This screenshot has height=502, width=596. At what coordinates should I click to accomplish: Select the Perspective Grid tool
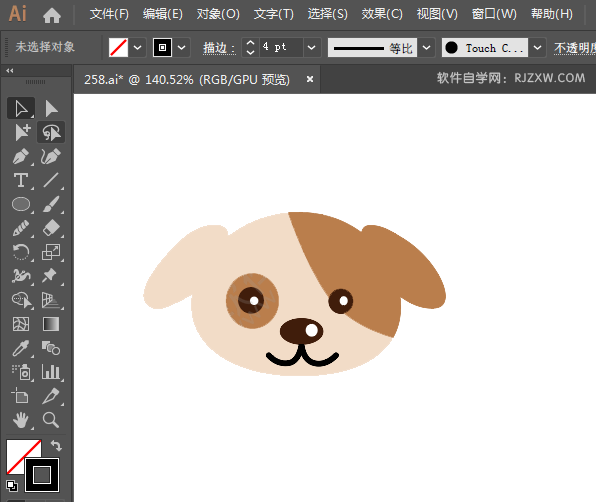coord(51,300)
